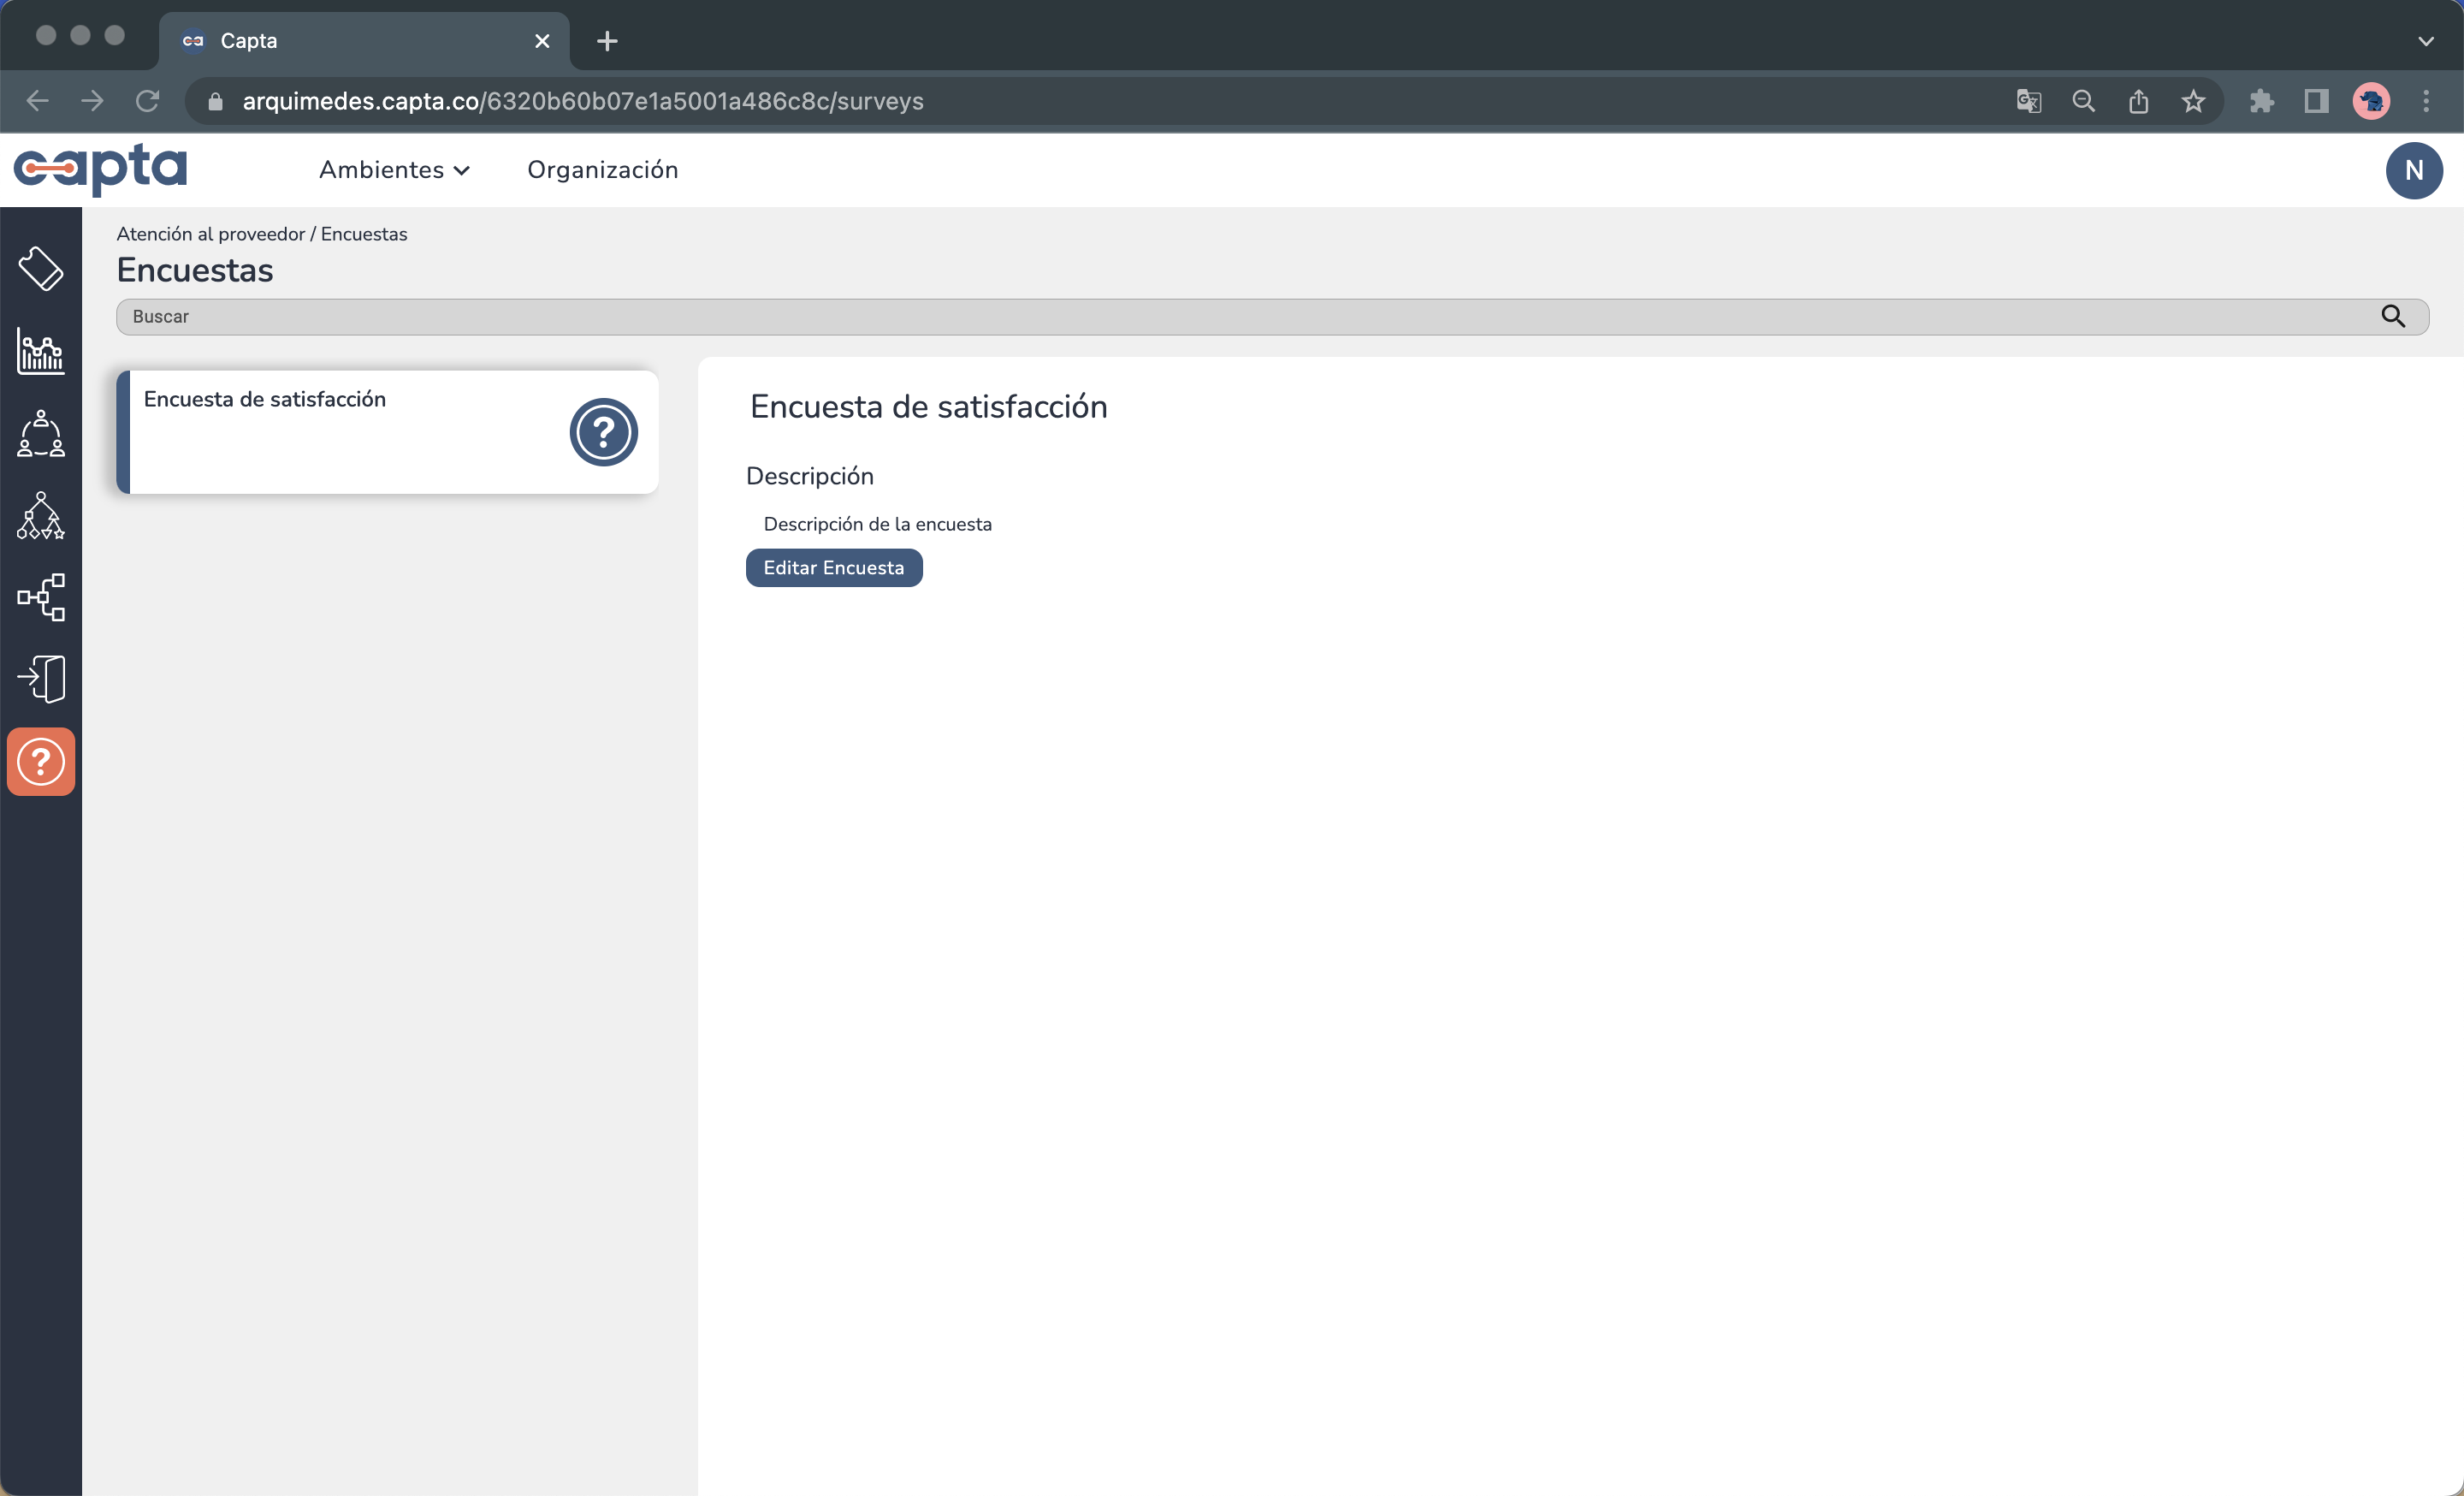
Task: Expand the Ambientes dropdown menu
Action: [394, 170]
